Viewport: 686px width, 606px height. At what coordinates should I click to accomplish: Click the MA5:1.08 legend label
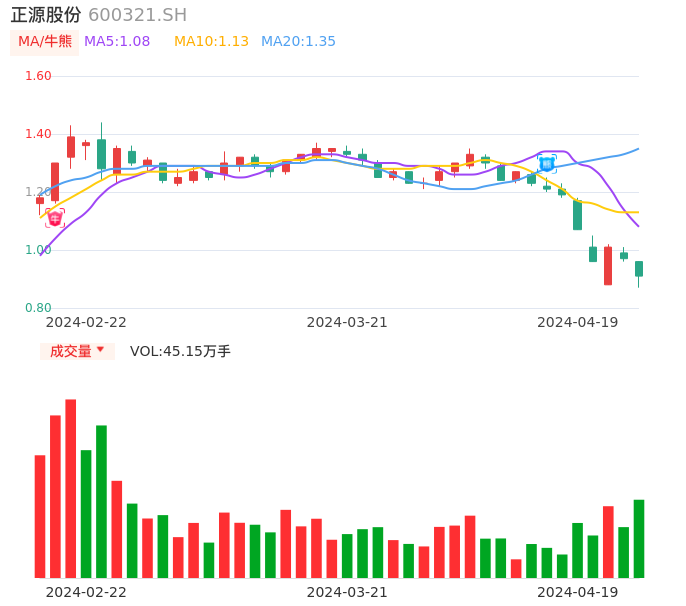(117, 42)
